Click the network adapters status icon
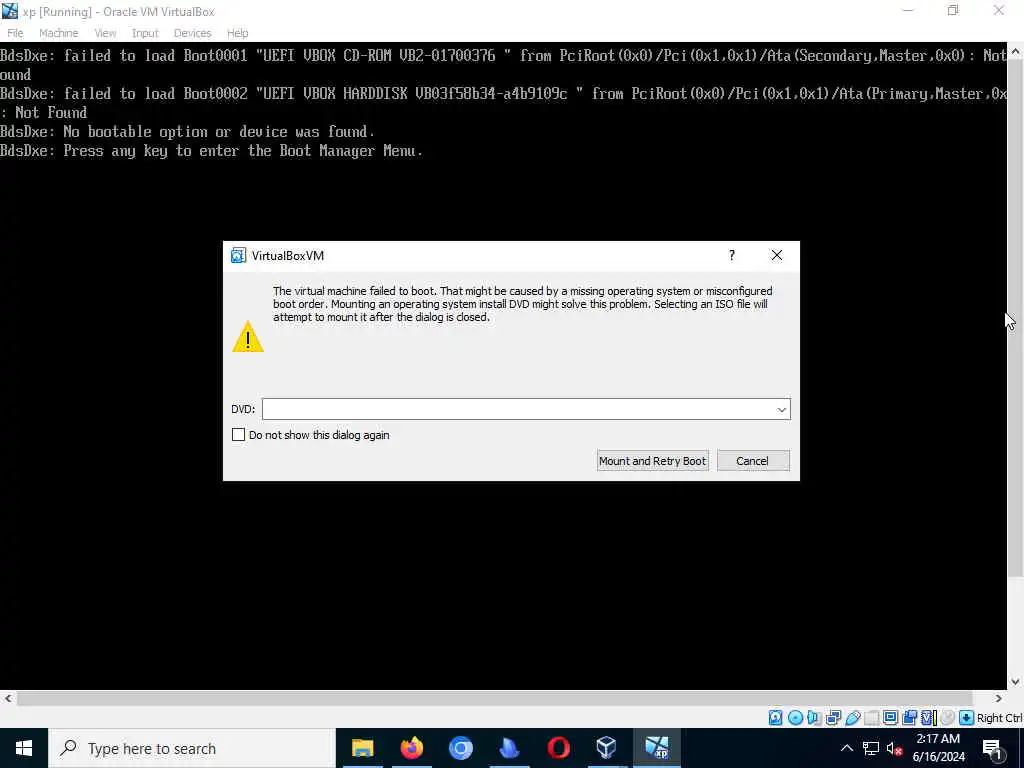This screenshot has height=768, width=1024. pos(833,718)
